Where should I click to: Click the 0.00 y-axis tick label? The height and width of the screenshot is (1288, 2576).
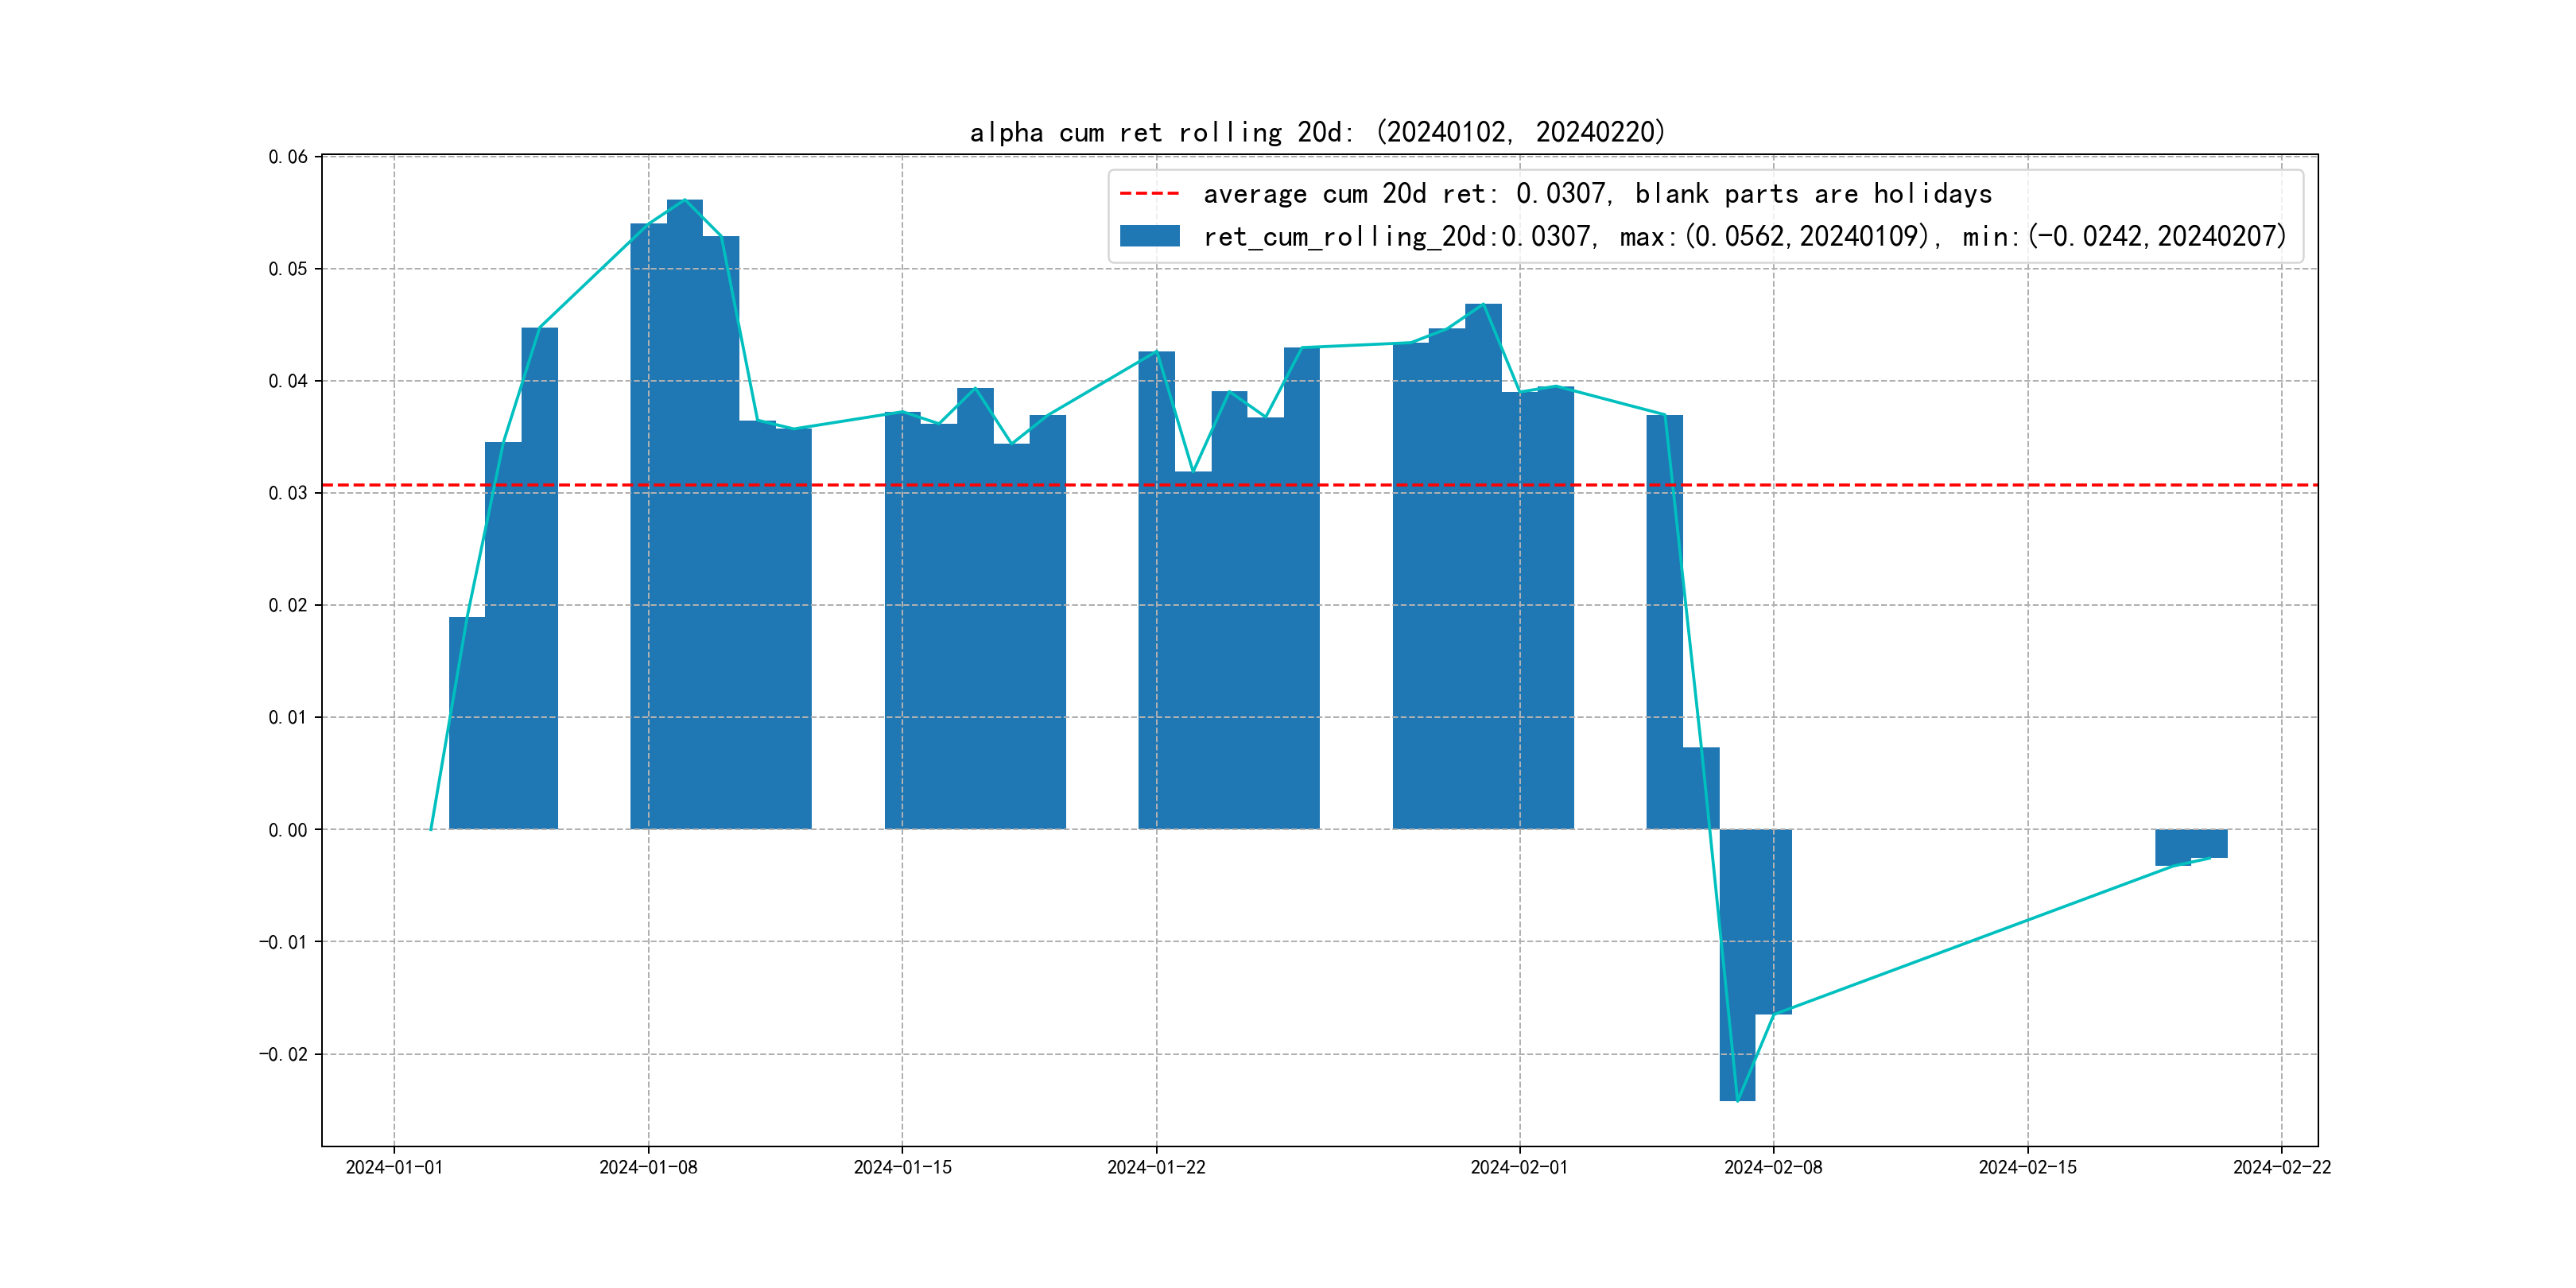coord(288,830)
